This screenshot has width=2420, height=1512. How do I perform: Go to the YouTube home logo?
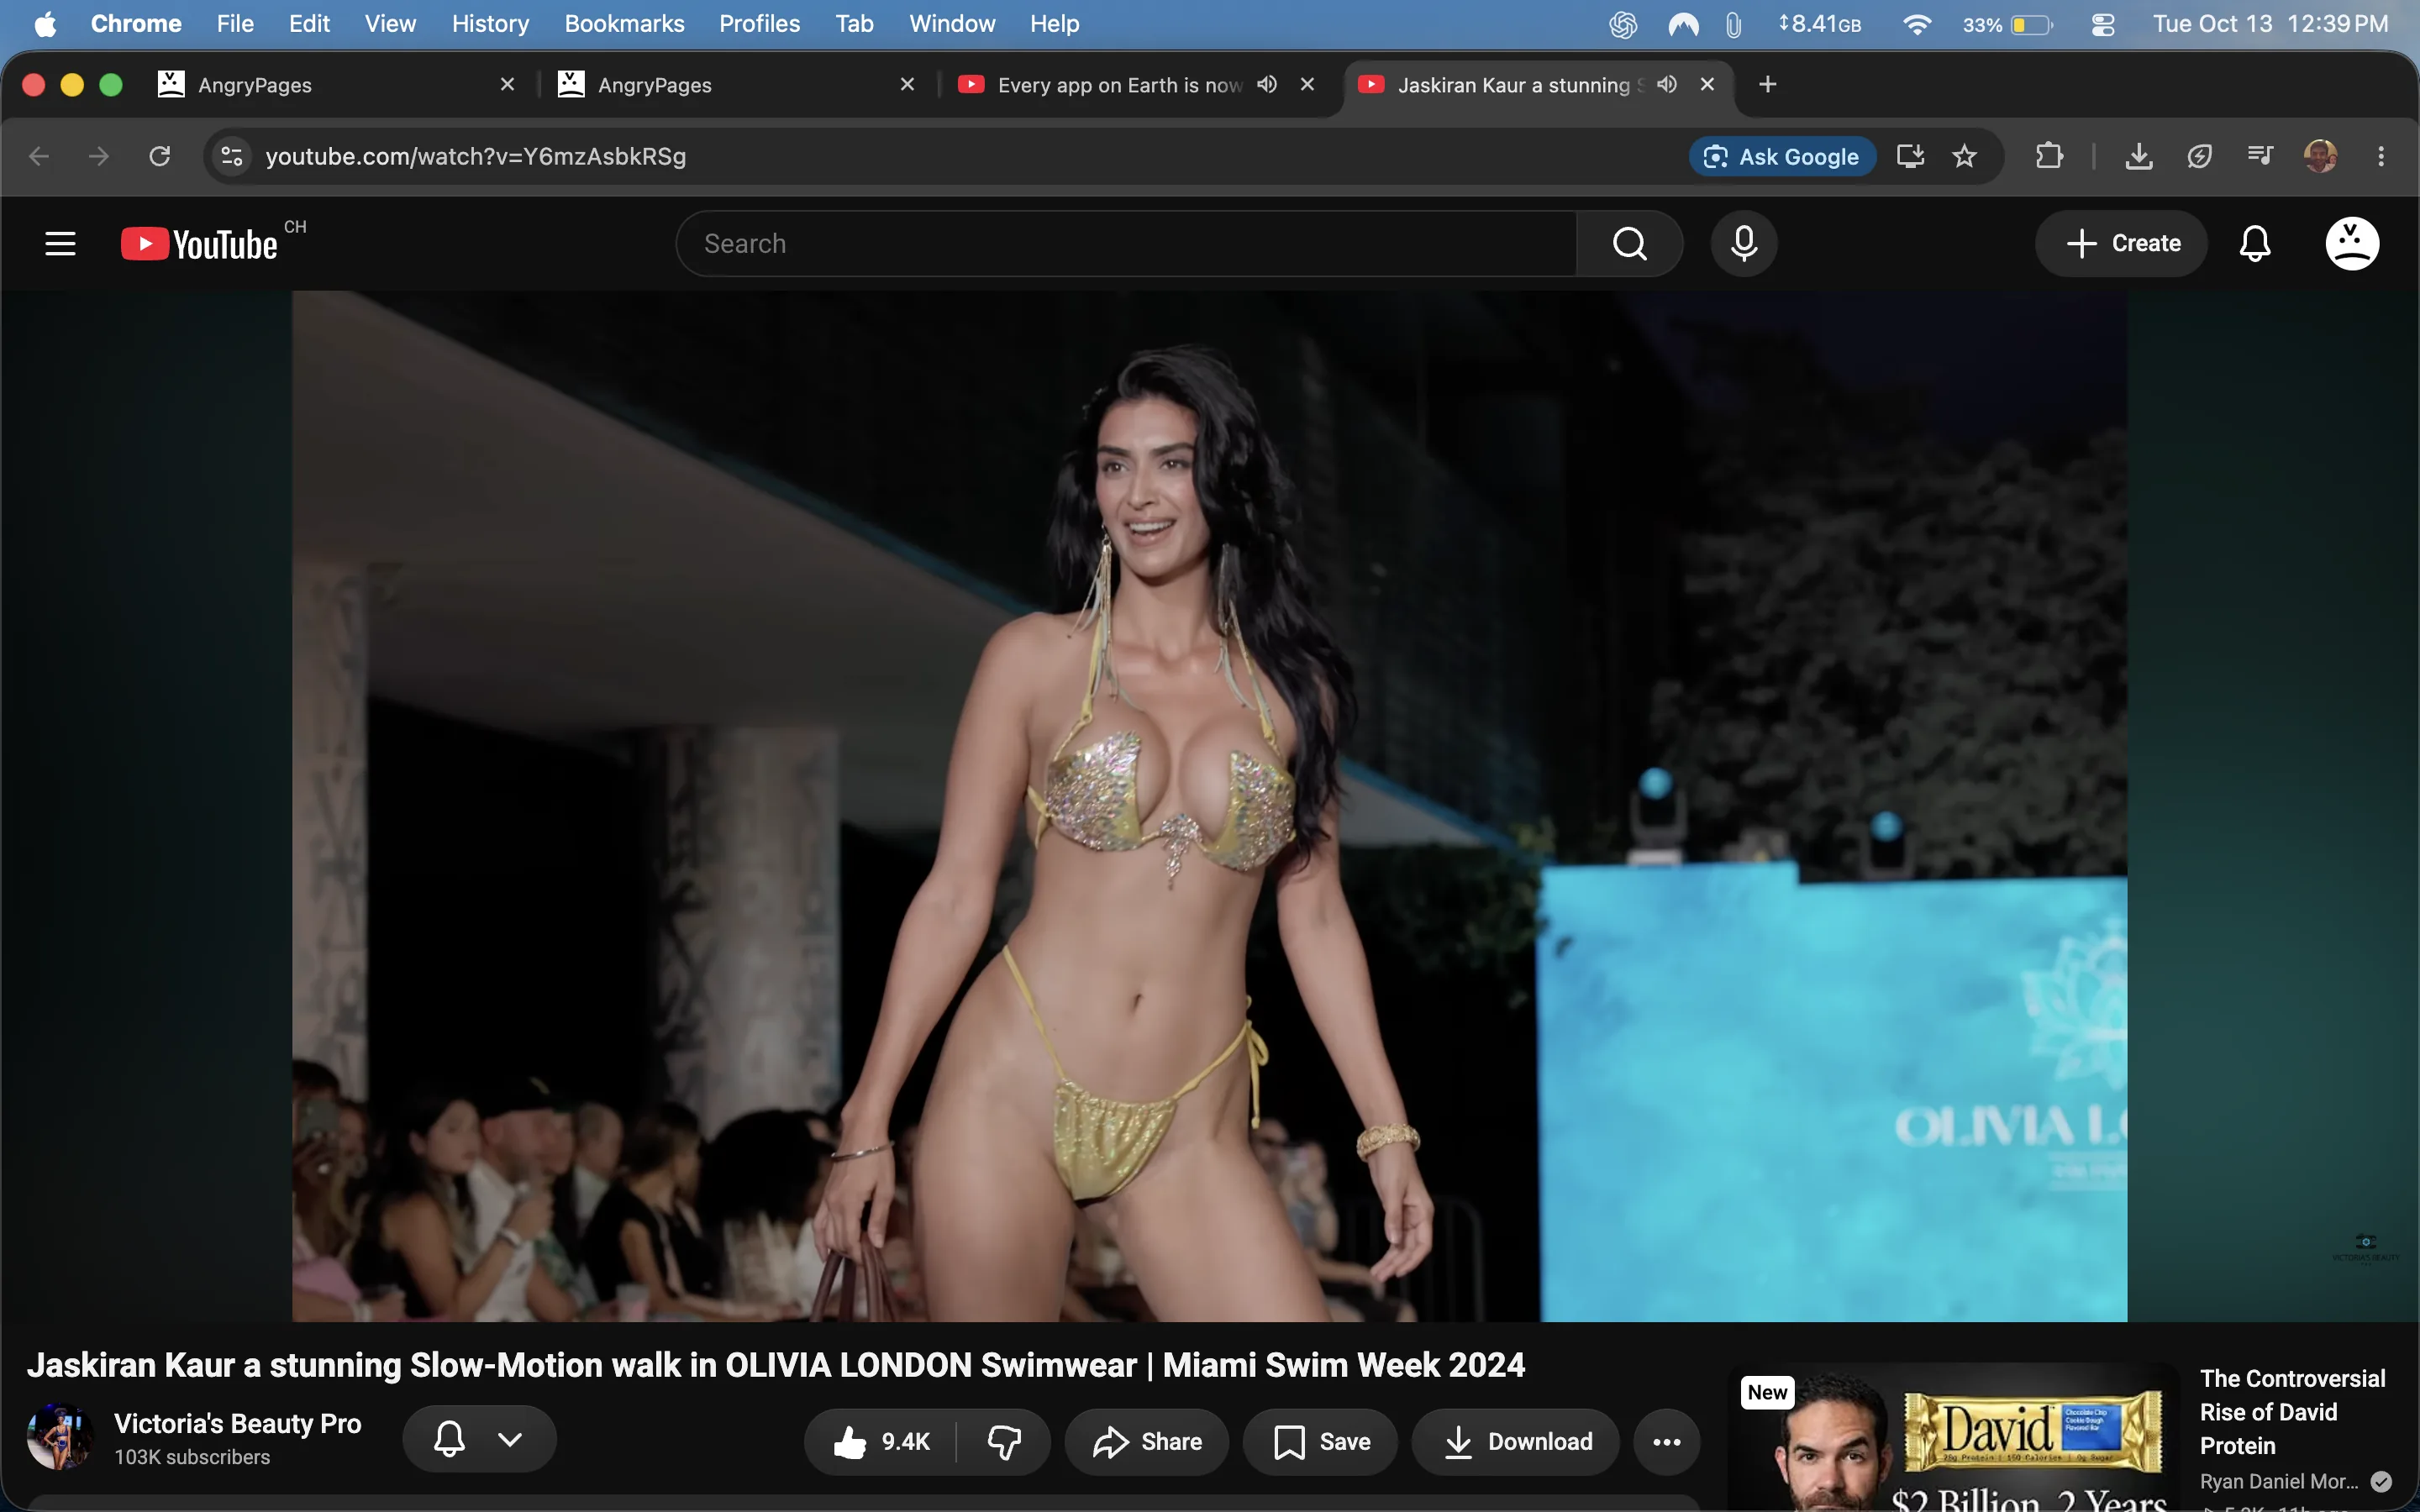(x=199, y=244)
